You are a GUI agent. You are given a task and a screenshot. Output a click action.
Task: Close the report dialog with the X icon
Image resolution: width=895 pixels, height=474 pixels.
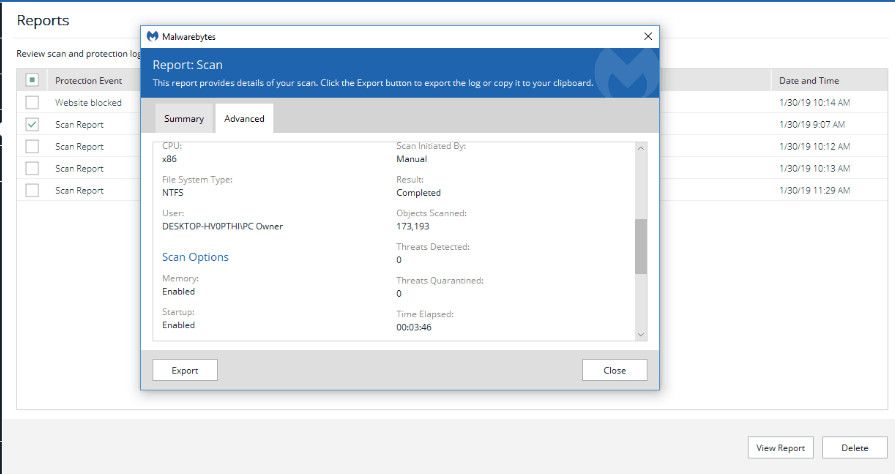click(x=648, y=36)
